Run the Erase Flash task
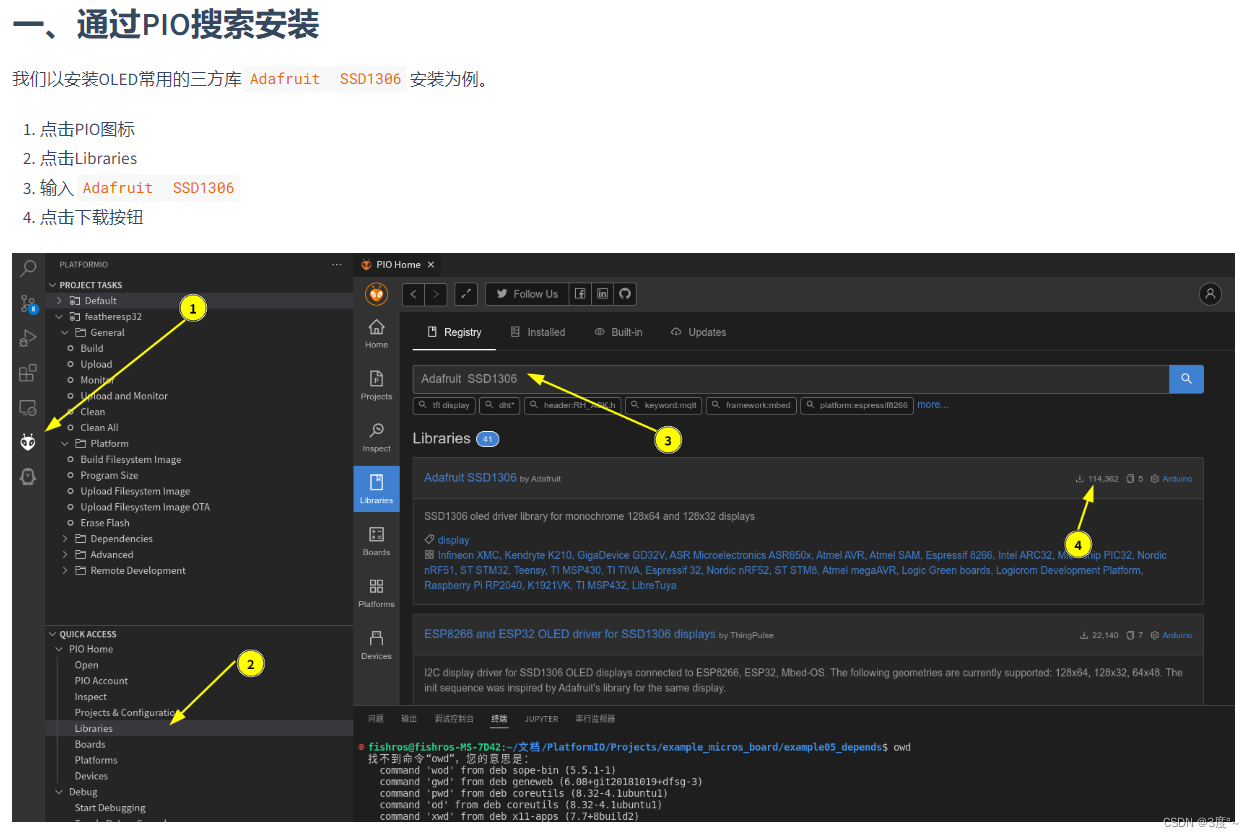 pyautogui.click(x=105, y=523)
